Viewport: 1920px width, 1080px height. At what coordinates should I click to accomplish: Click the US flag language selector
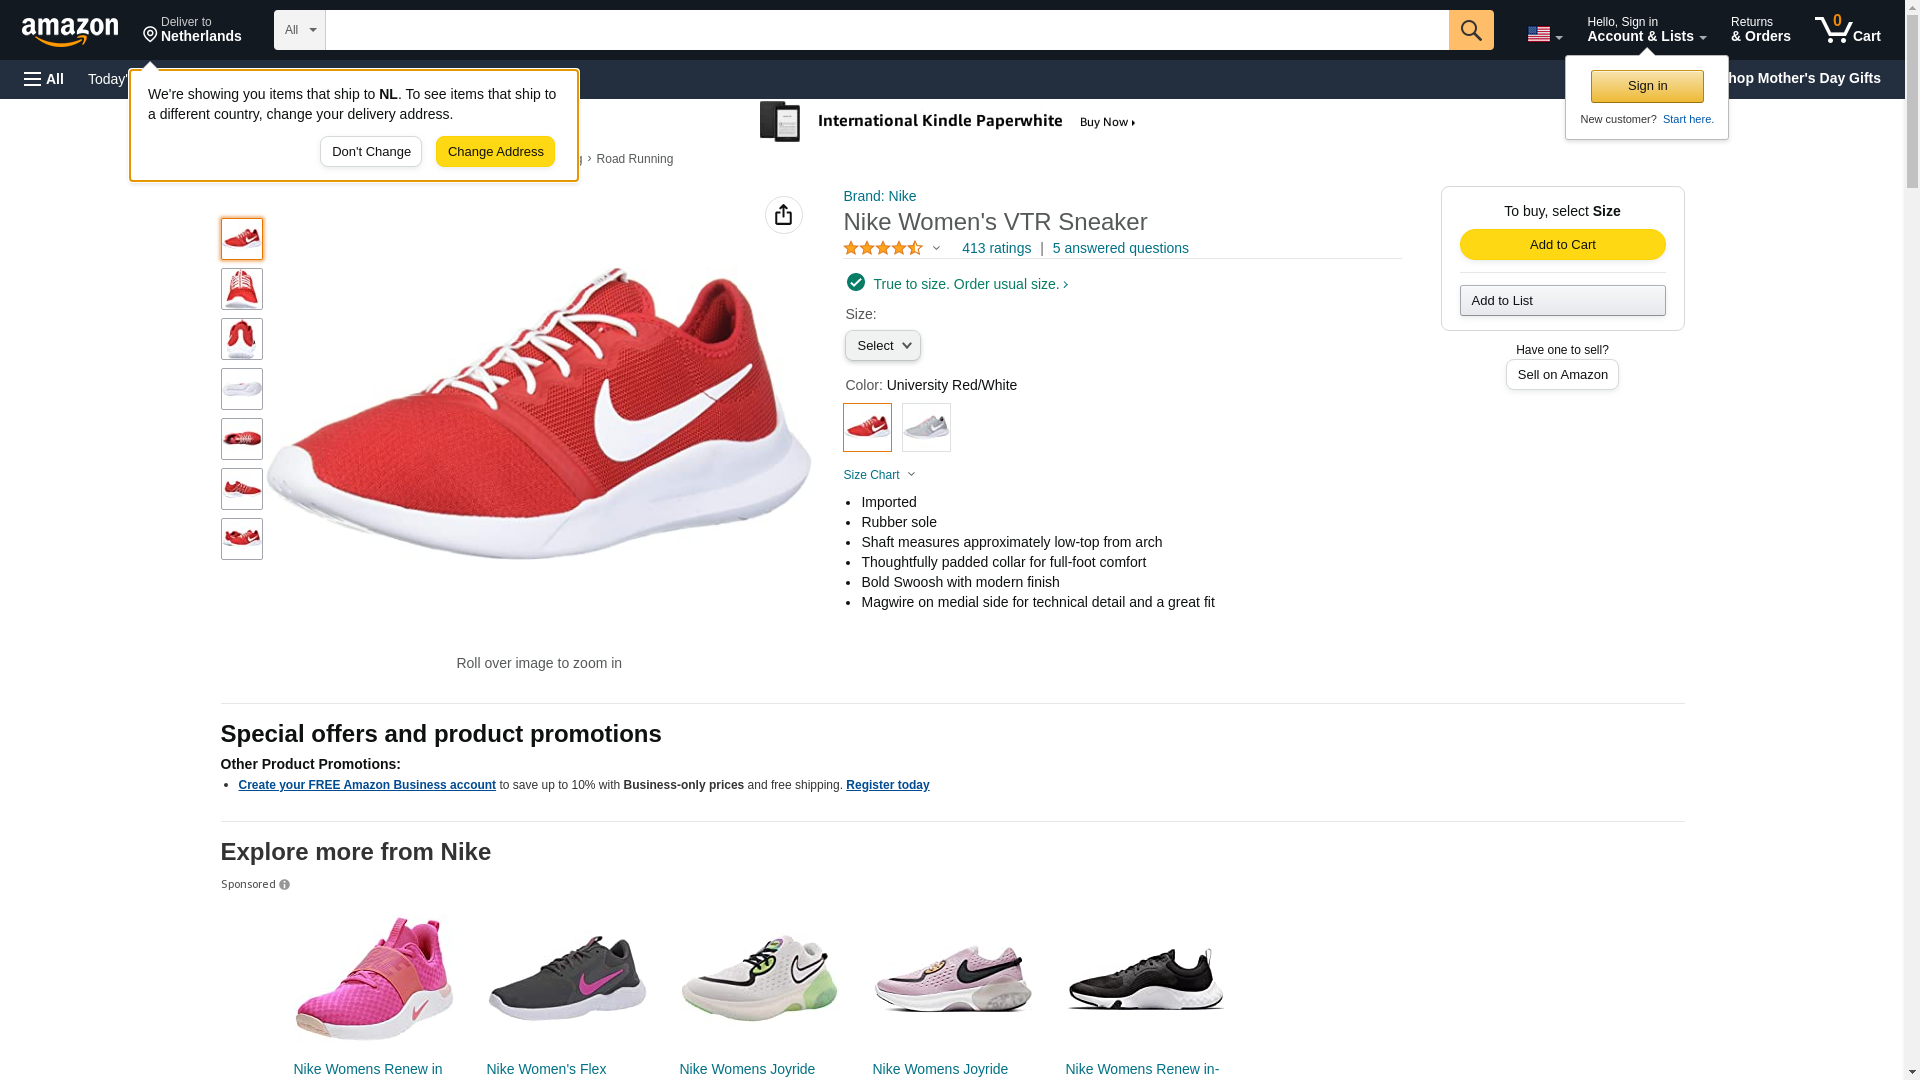[x=1543, y=34]
